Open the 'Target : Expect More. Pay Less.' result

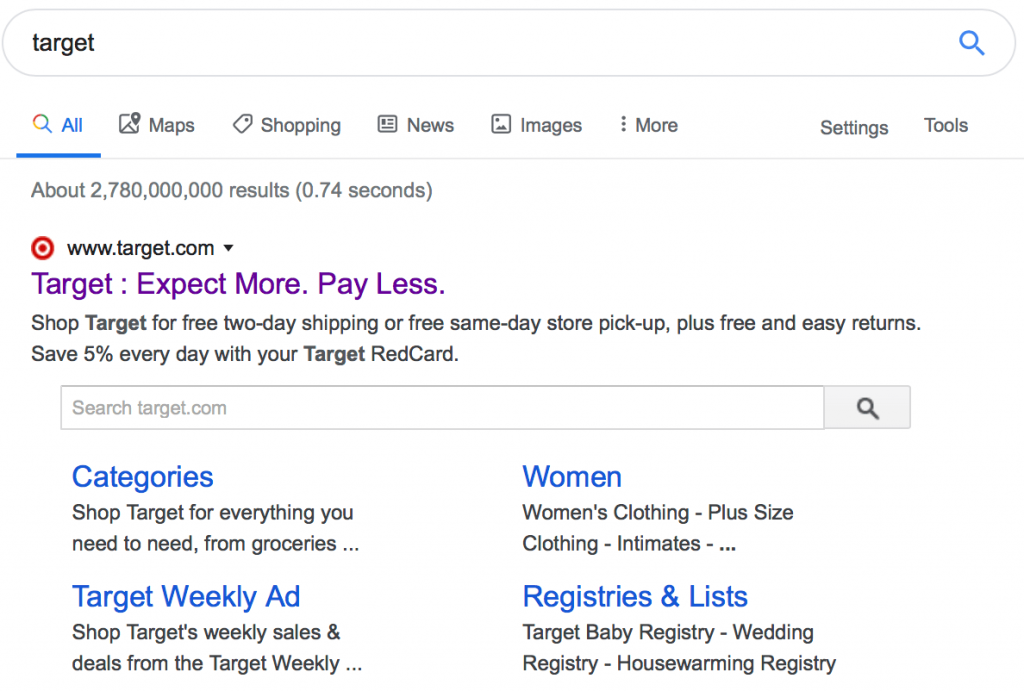tap(238, 284)
